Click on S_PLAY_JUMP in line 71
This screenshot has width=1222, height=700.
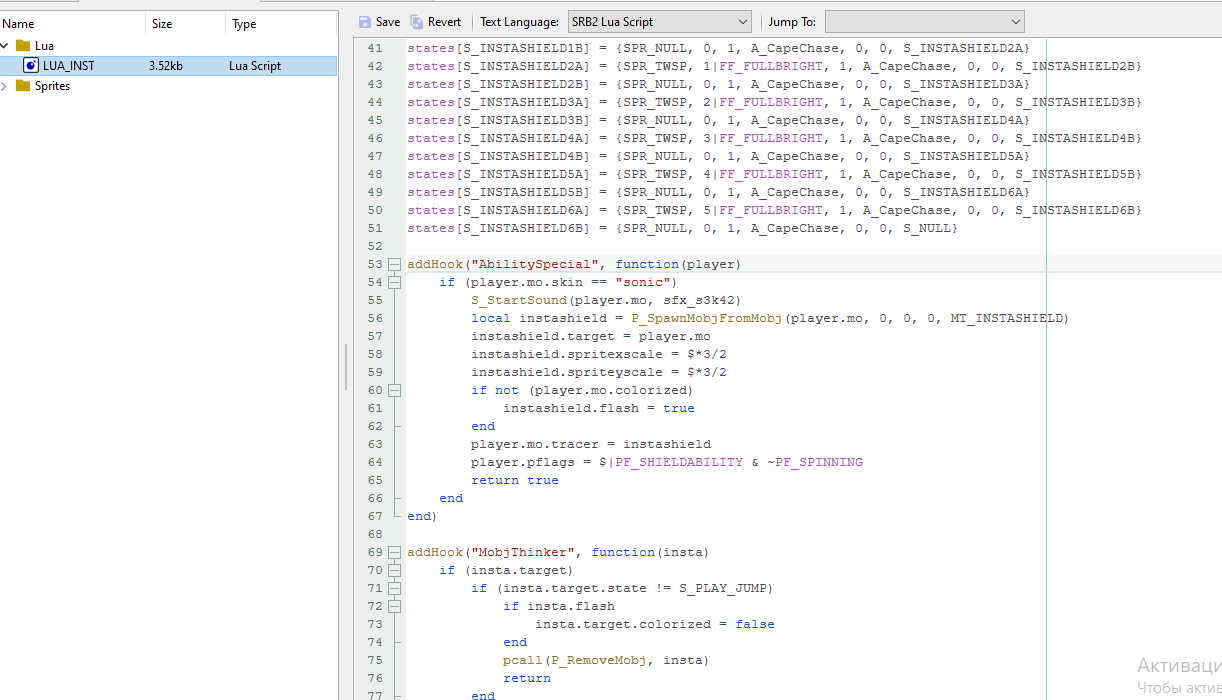724,589
